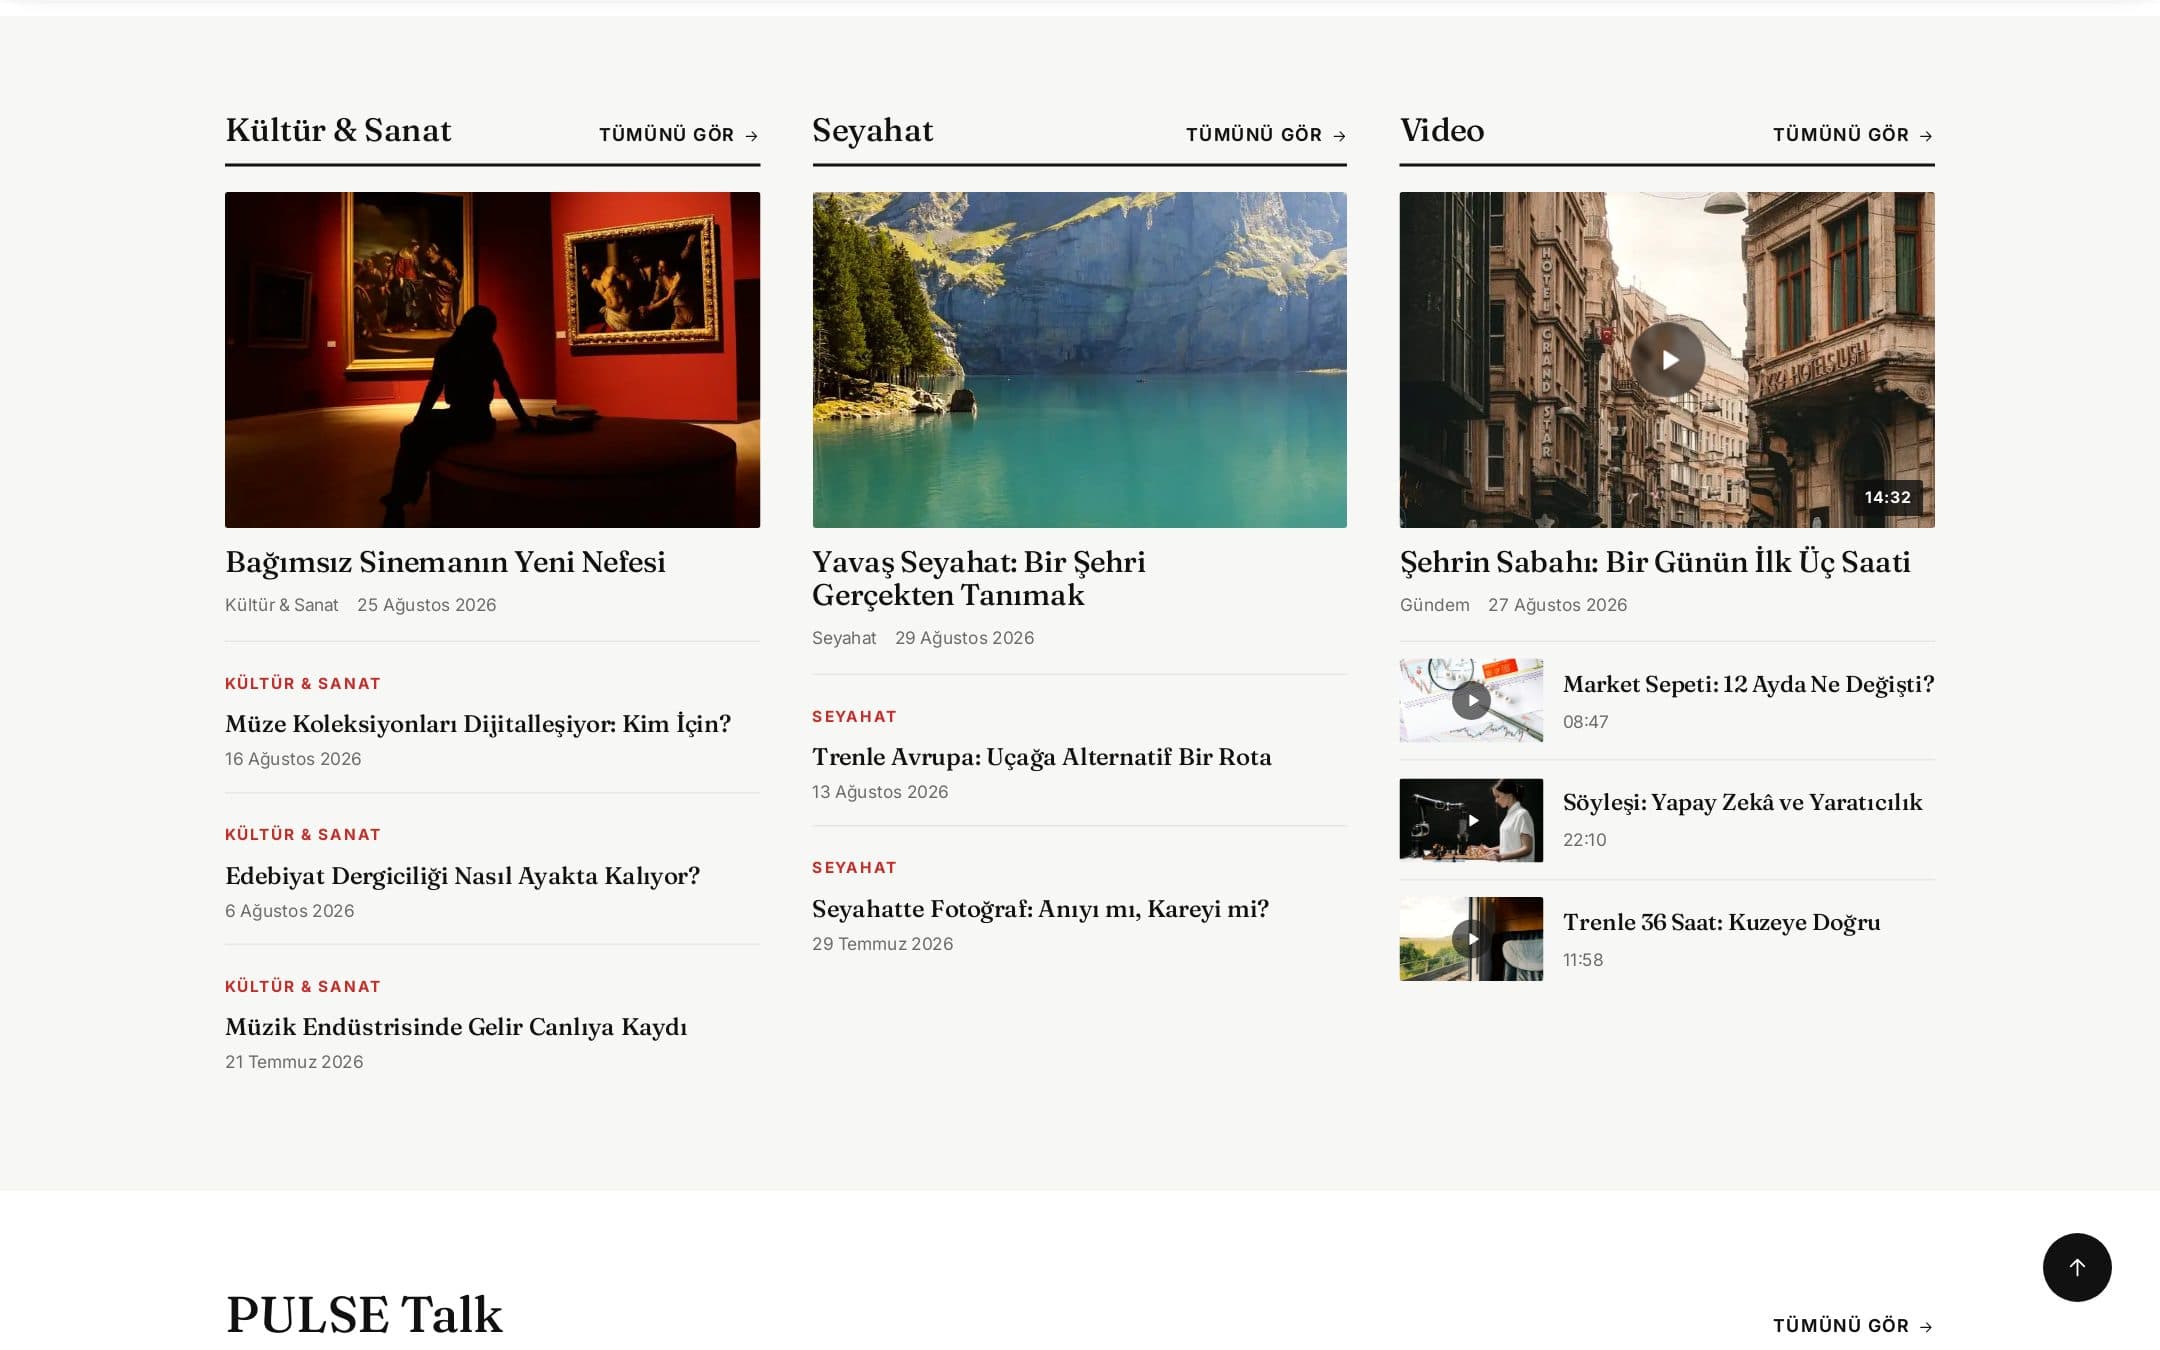This screenshot has height=1350, width=2160.
Task: Open the museum gallery article image
Action: coord(492,360)
